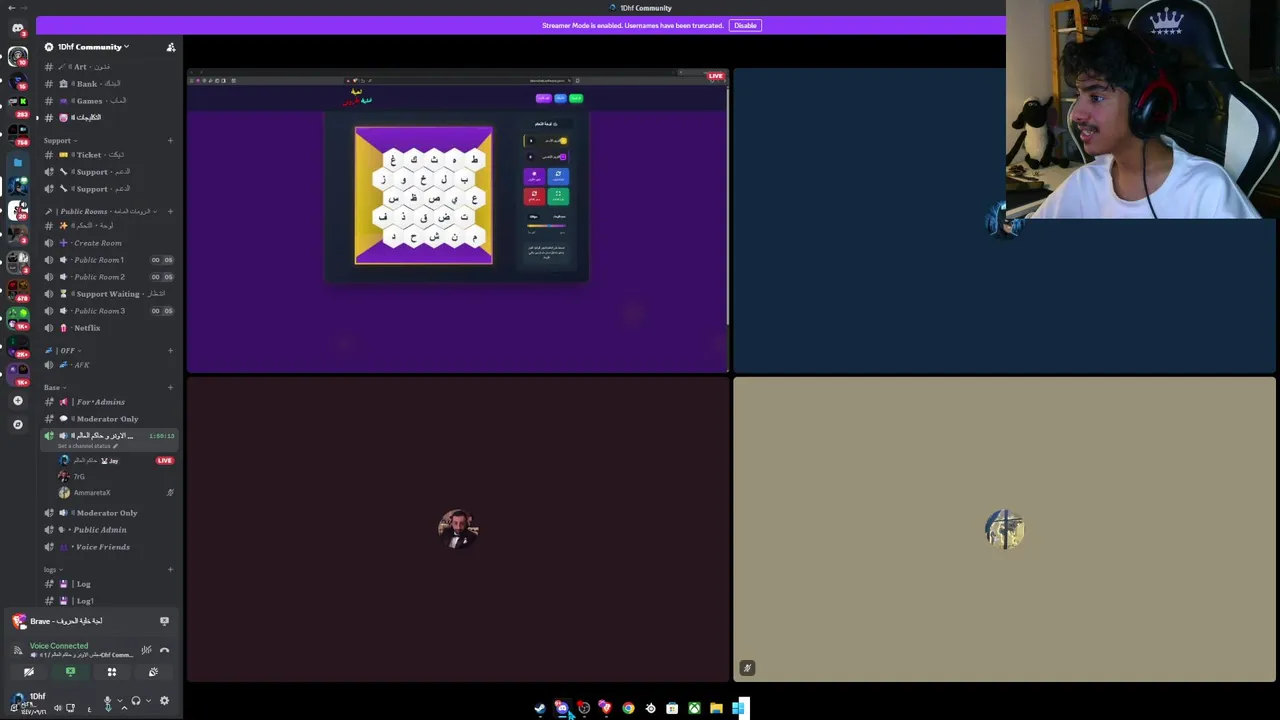Open the invite people icon next to the server name
1280x720 pixels.
(171, 47)
